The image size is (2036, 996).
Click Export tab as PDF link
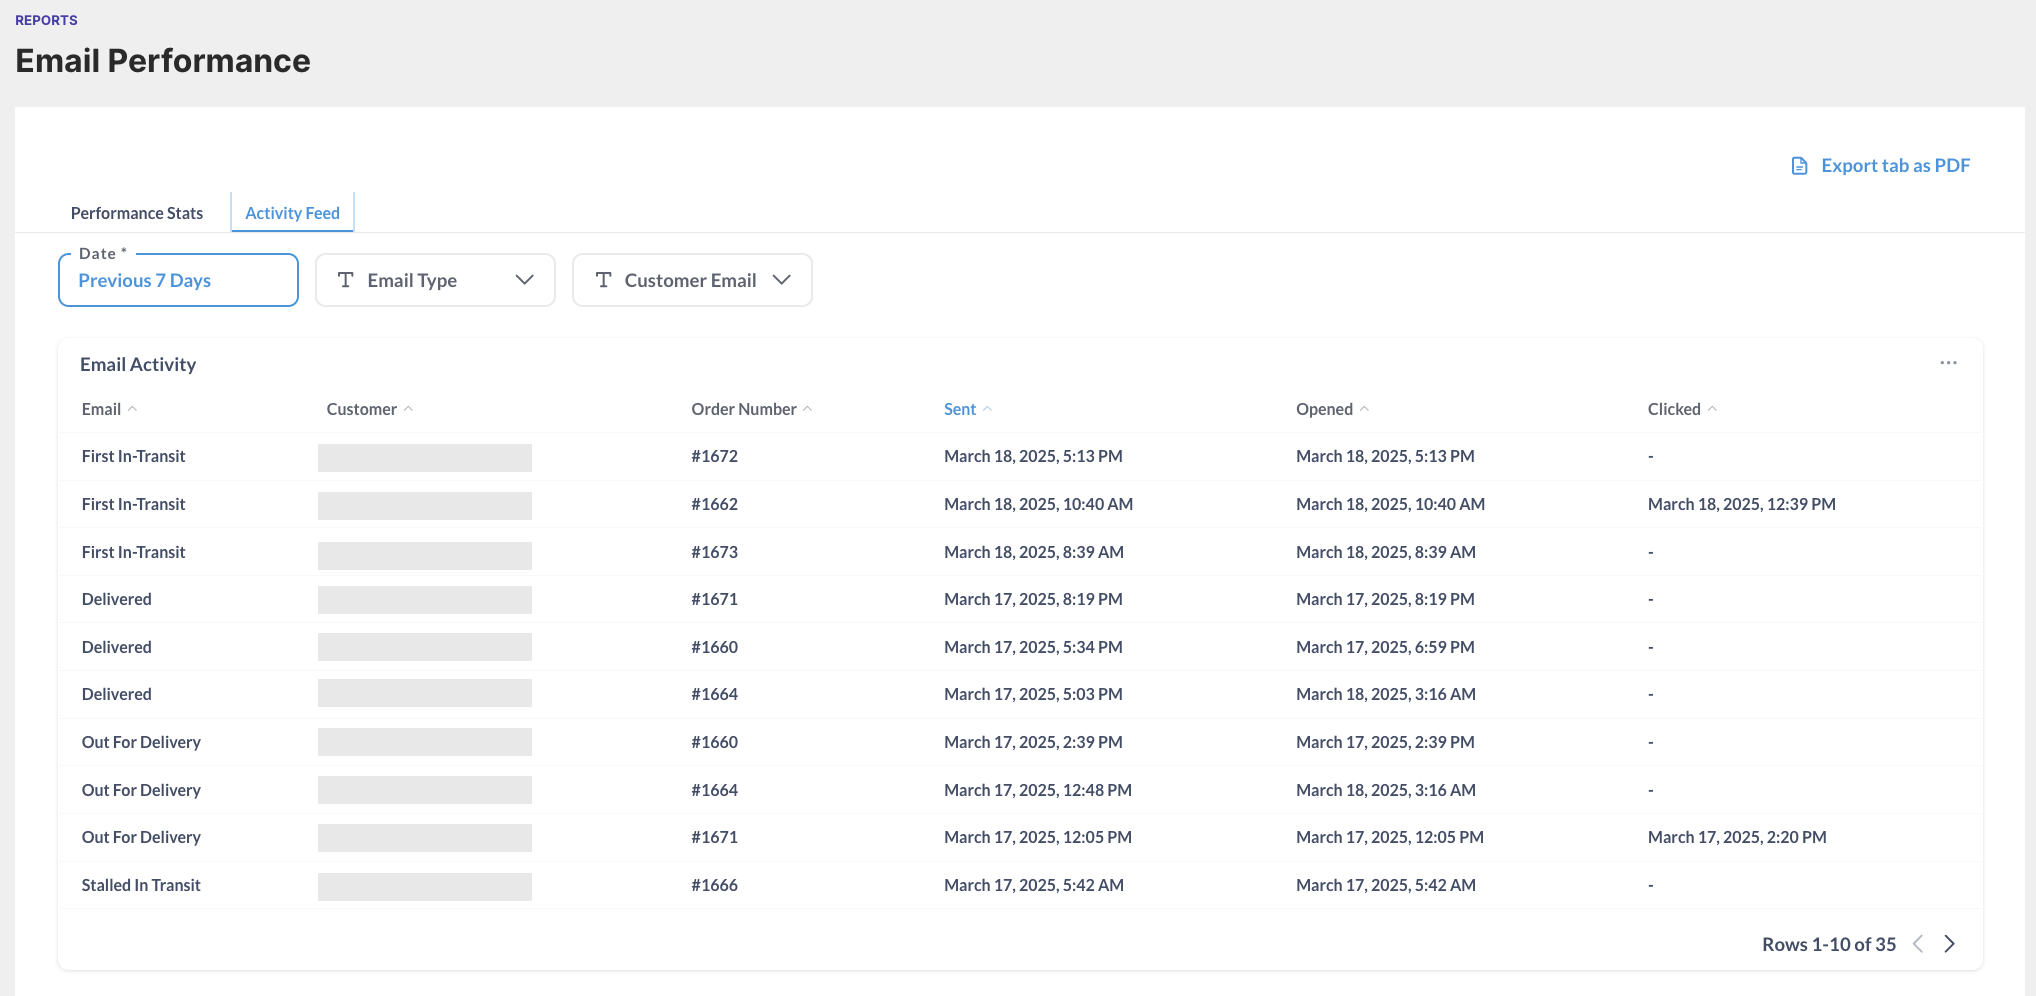click(1895, 166)
